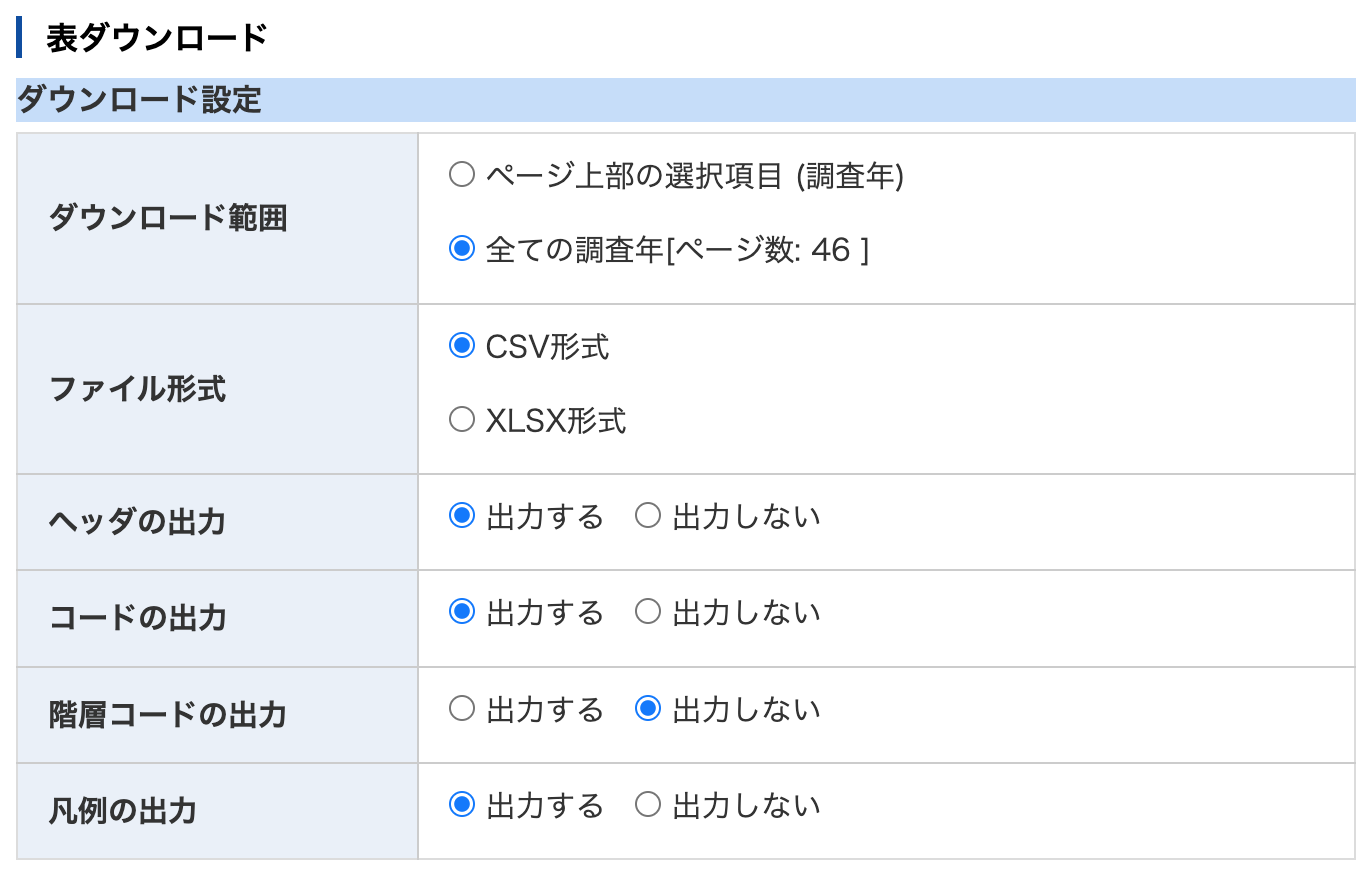Click the 表ダウンロード page heading
The height and width of the screenshot is (892, 1368).
click(x=157, y=38)
